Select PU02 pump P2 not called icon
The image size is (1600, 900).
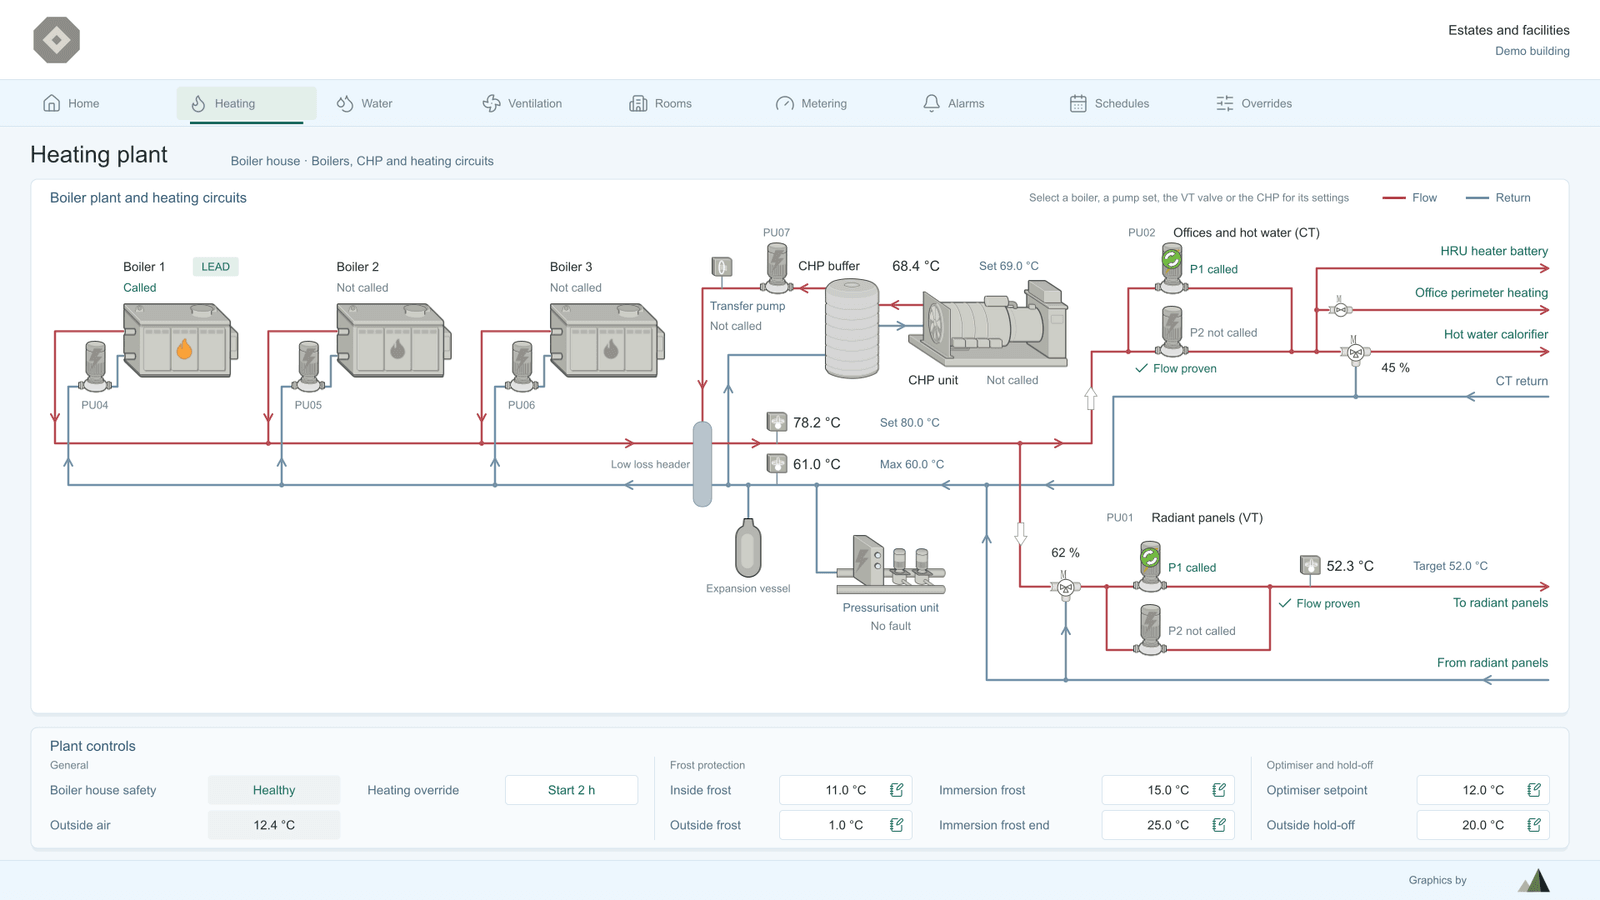[1172, 331]
